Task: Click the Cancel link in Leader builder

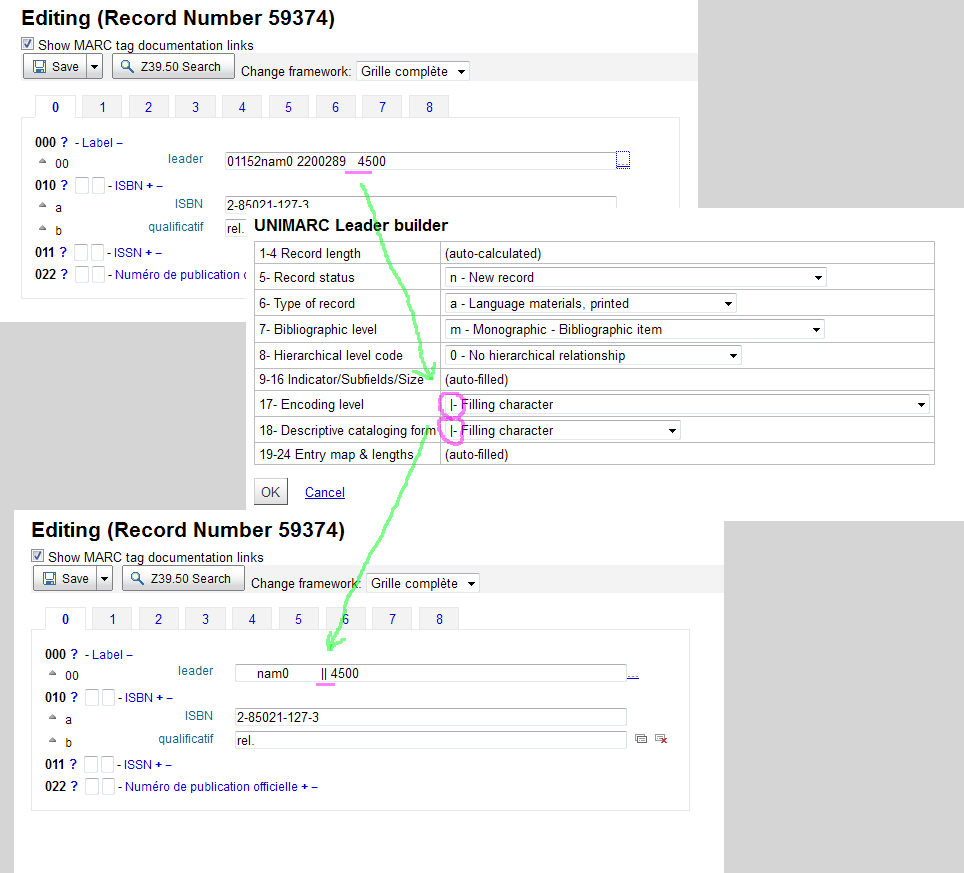Action: pyautogui.click(x=325, y=492)
